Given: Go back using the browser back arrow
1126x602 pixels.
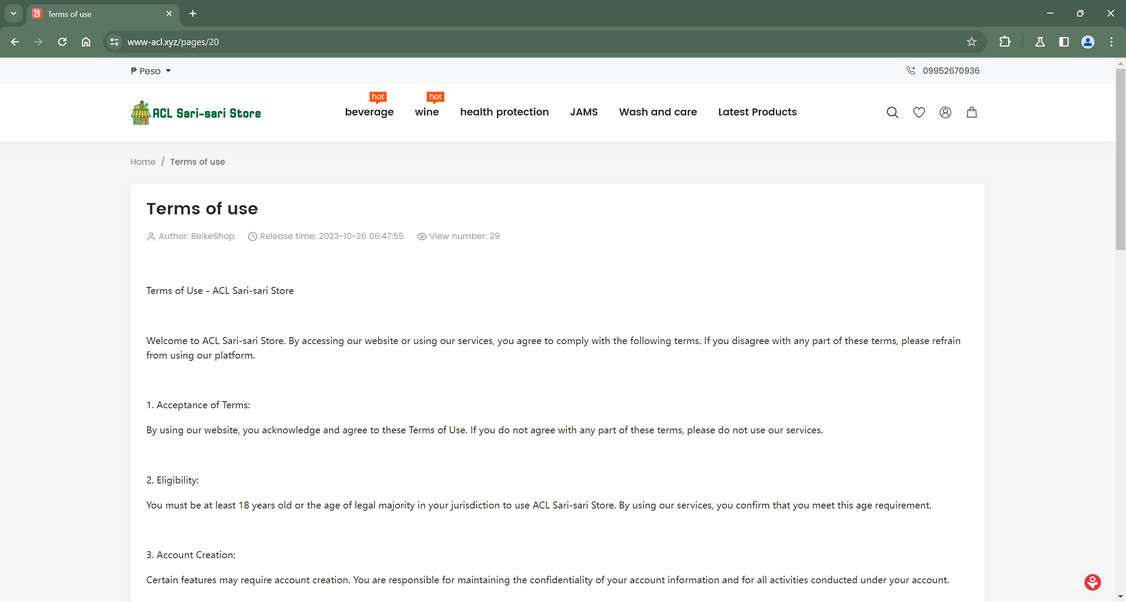Looking at the screenshot, I should point(14,42).
